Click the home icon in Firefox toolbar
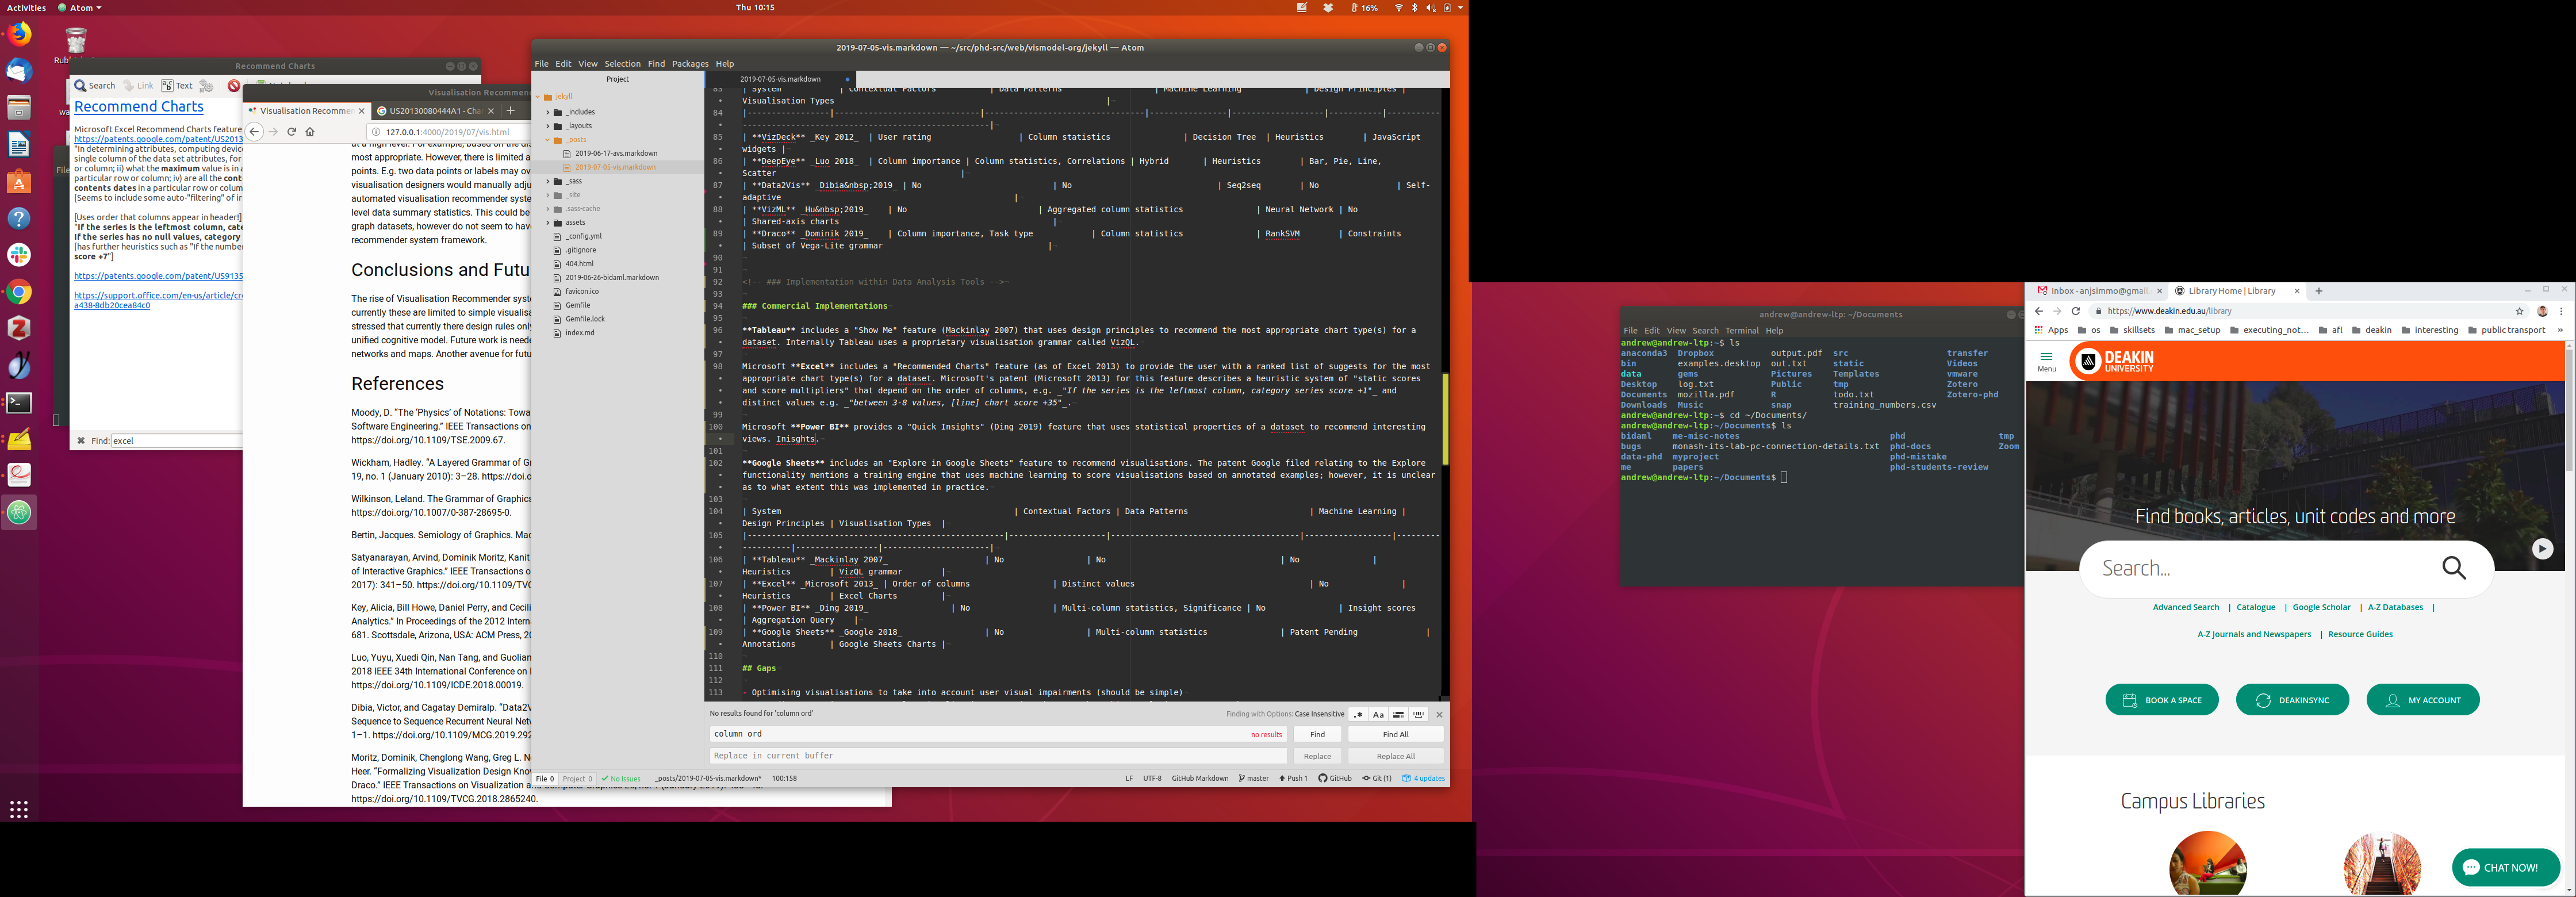This screenshot has height=897, width=2576. click(x=310, y=132)
